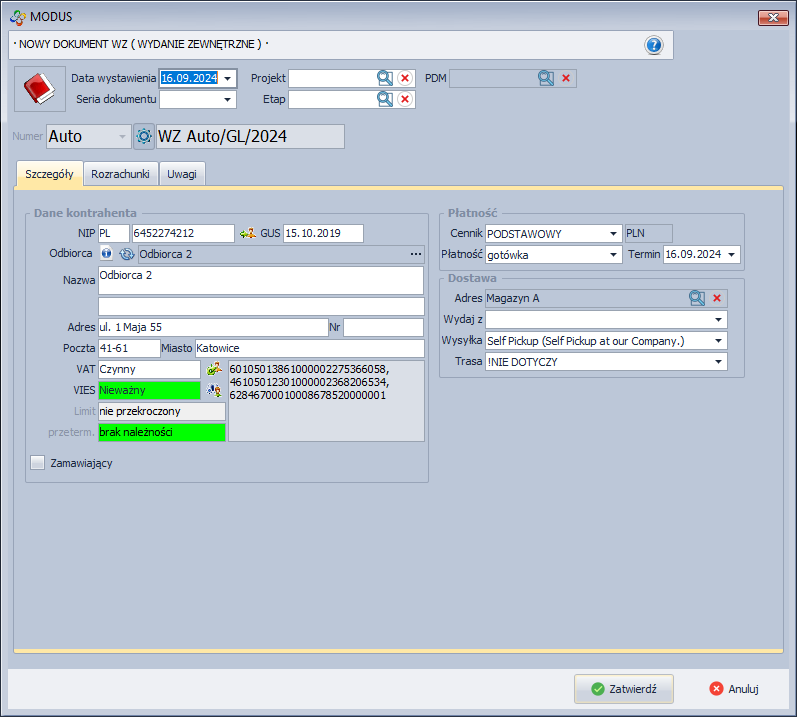Click the red book icon
797x717 pixels.
click(x=39, y=90)
